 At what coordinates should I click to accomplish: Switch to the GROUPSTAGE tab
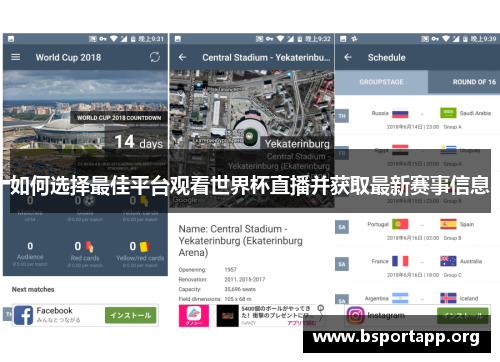tap(381, 82)
